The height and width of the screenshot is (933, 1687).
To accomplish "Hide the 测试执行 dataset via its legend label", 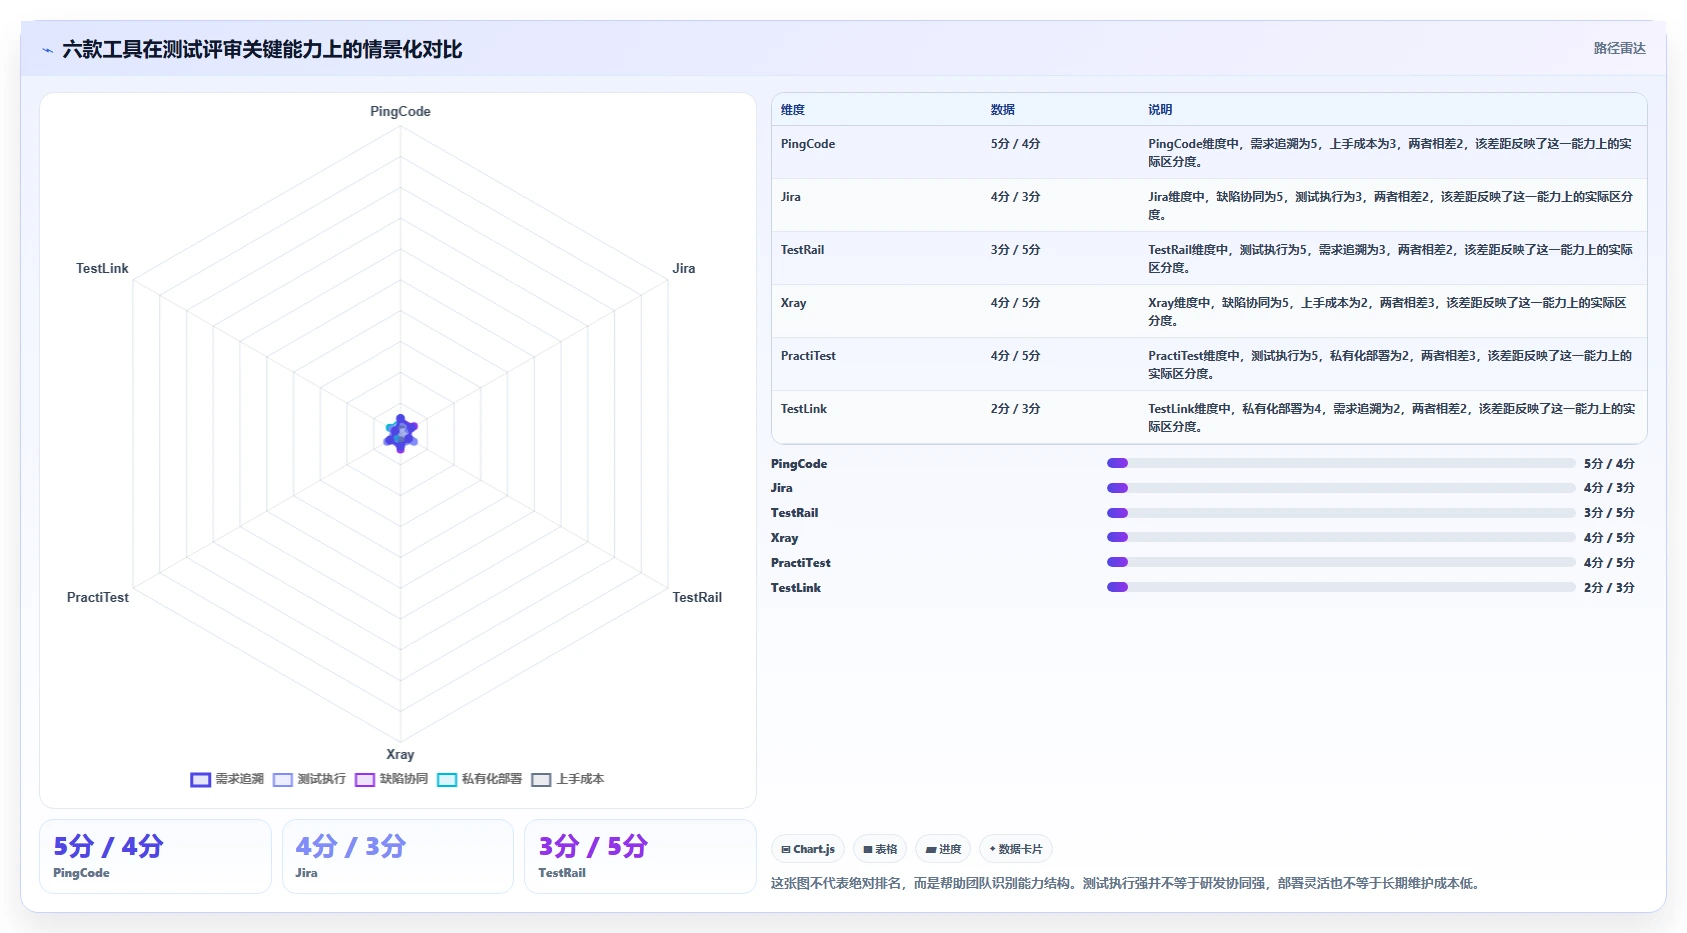I will pos(322,779).
